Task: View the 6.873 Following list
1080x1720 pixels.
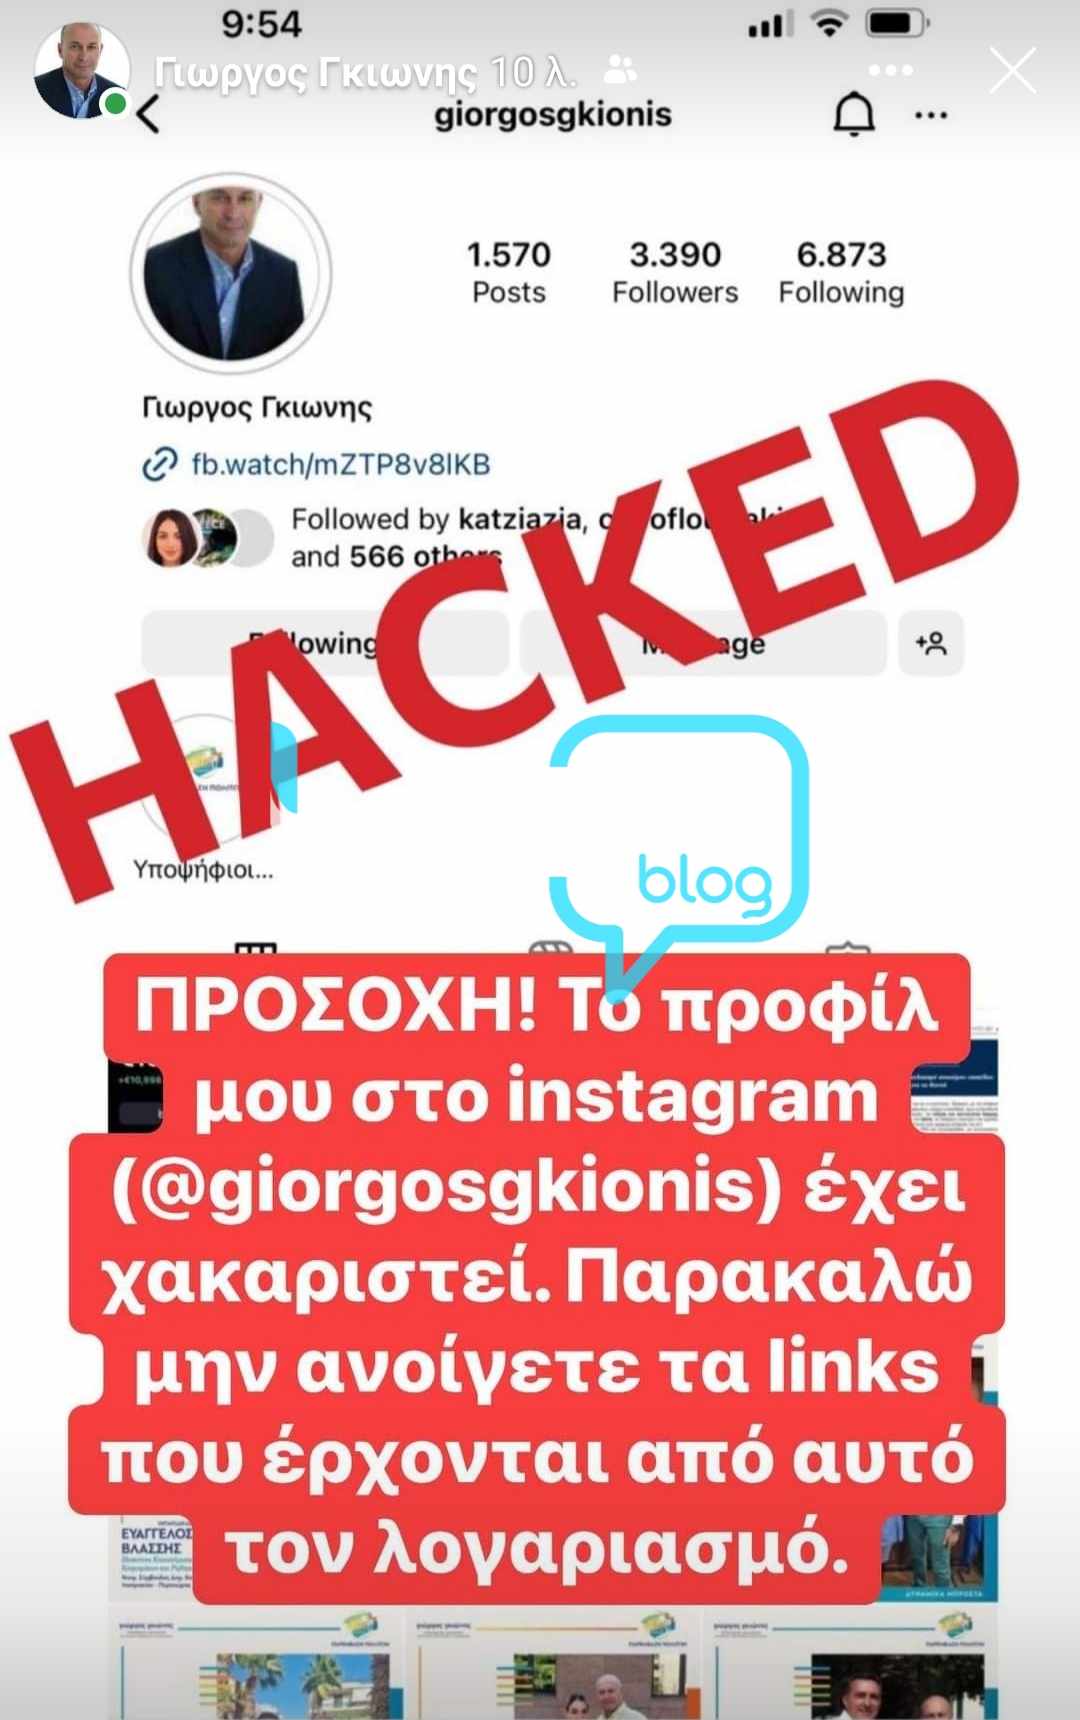Action: pos(841,272)
